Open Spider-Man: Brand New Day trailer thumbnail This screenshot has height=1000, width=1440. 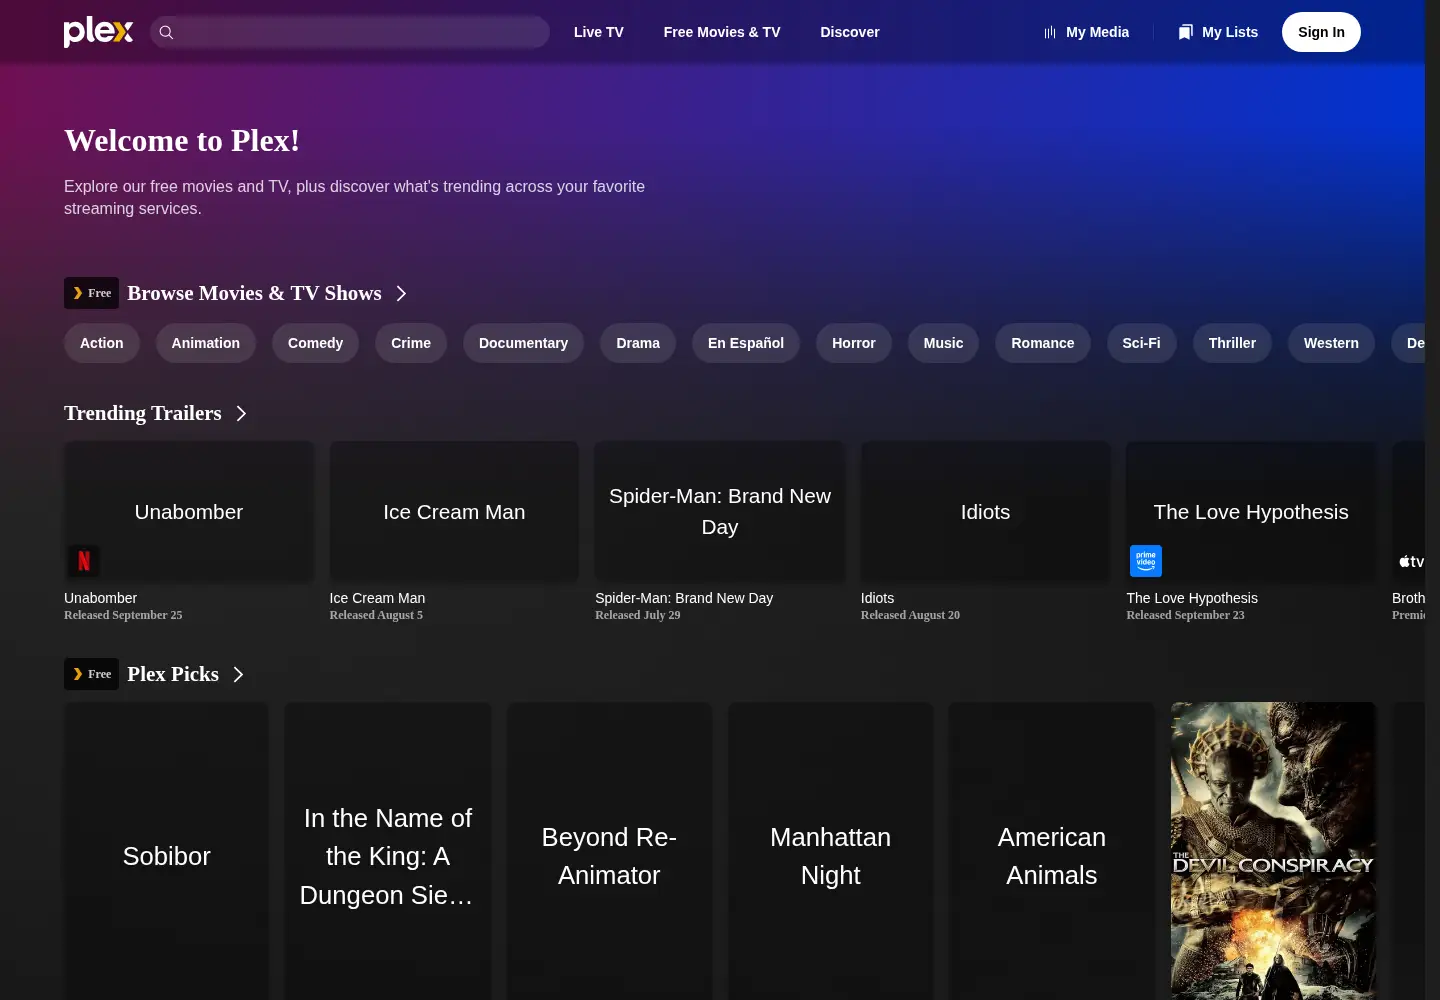[x=720, y=512]
